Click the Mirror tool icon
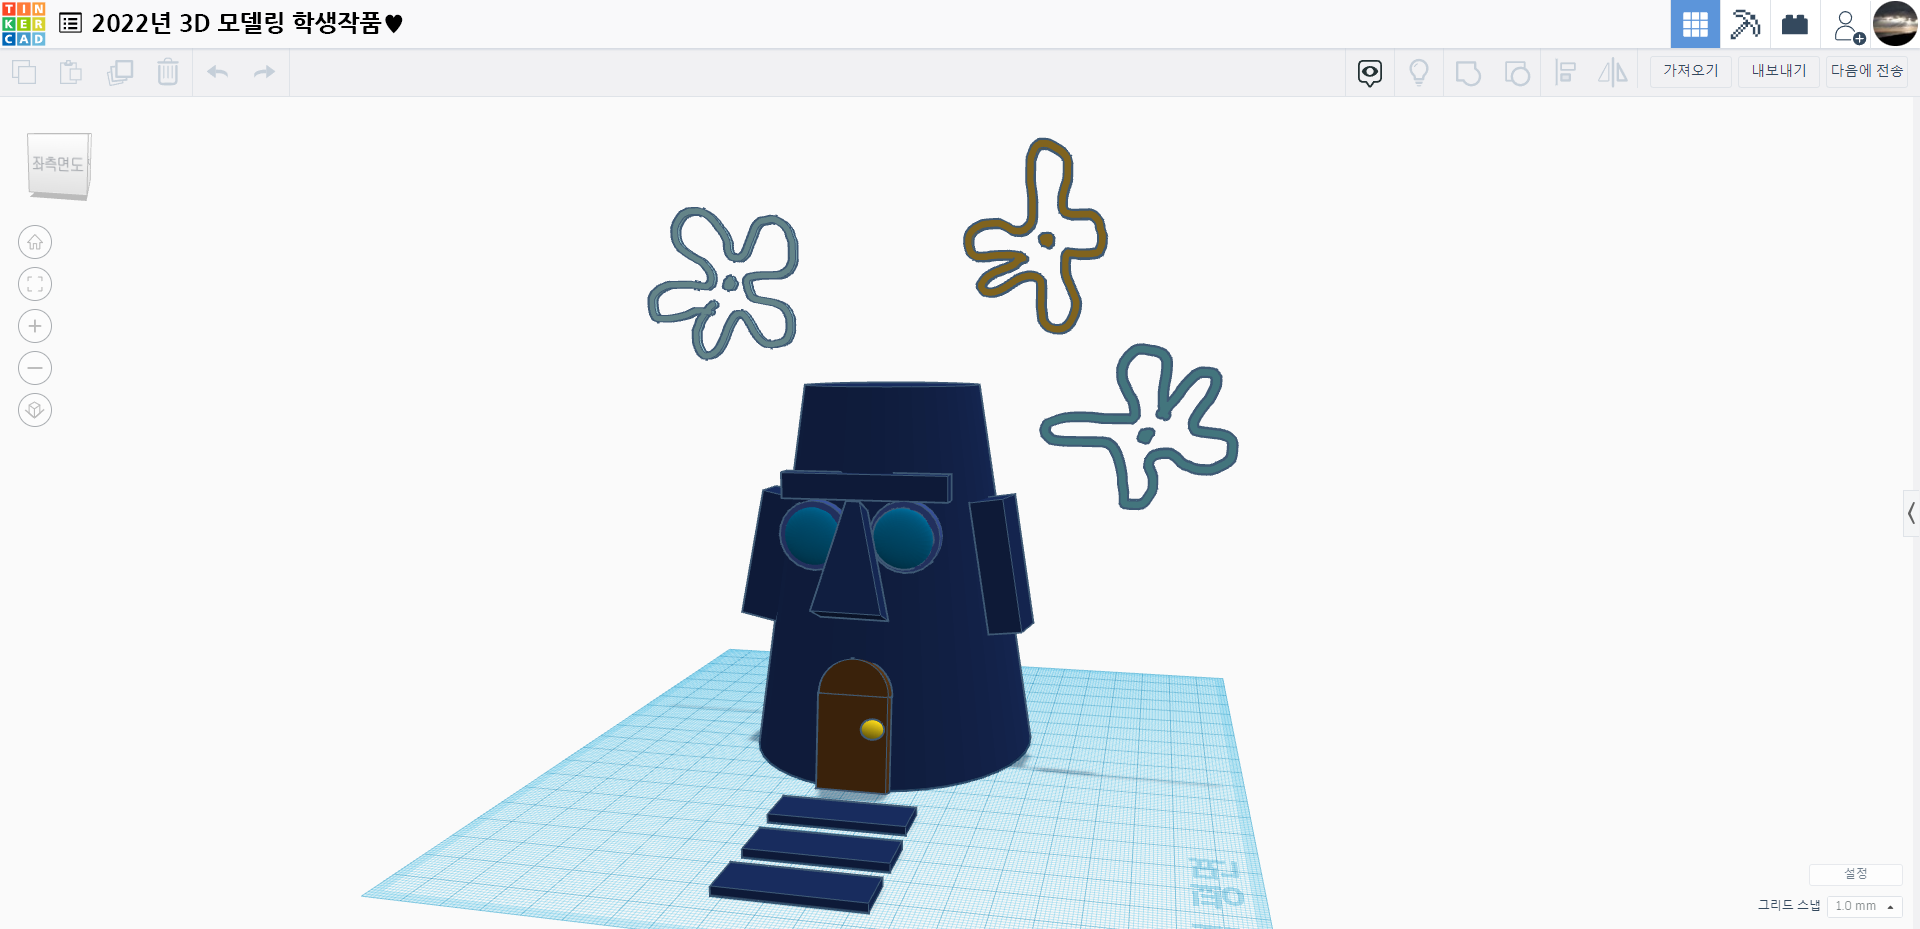Image resolution: width=1920 pixels, height=929 pixels. [x=1613, y=73]
